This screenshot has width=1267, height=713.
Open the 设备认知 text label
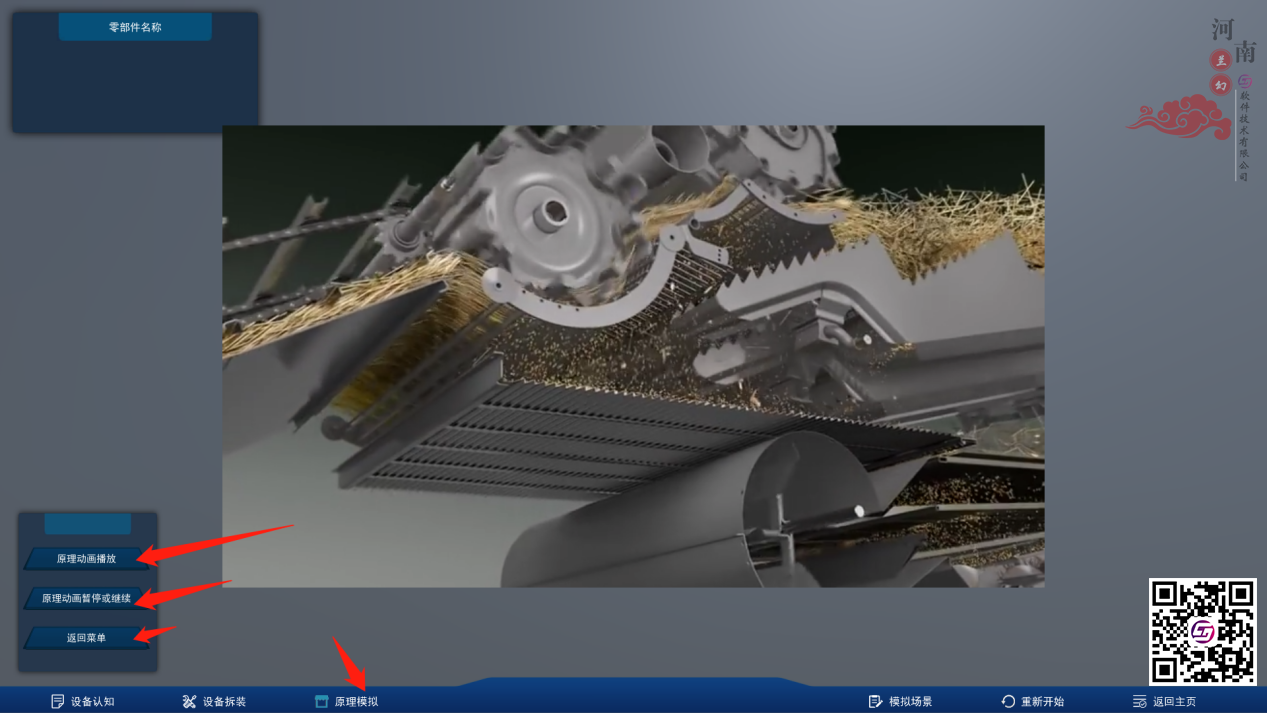93,702
